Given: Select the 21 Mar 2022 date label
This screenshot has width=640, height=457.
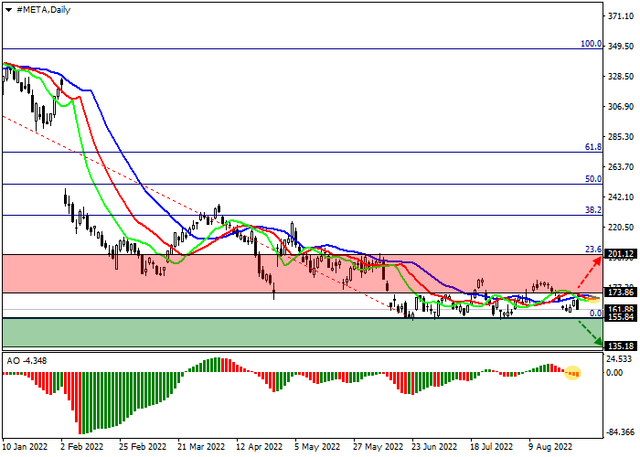Looking at the screenshot, I should coord(201,447).
